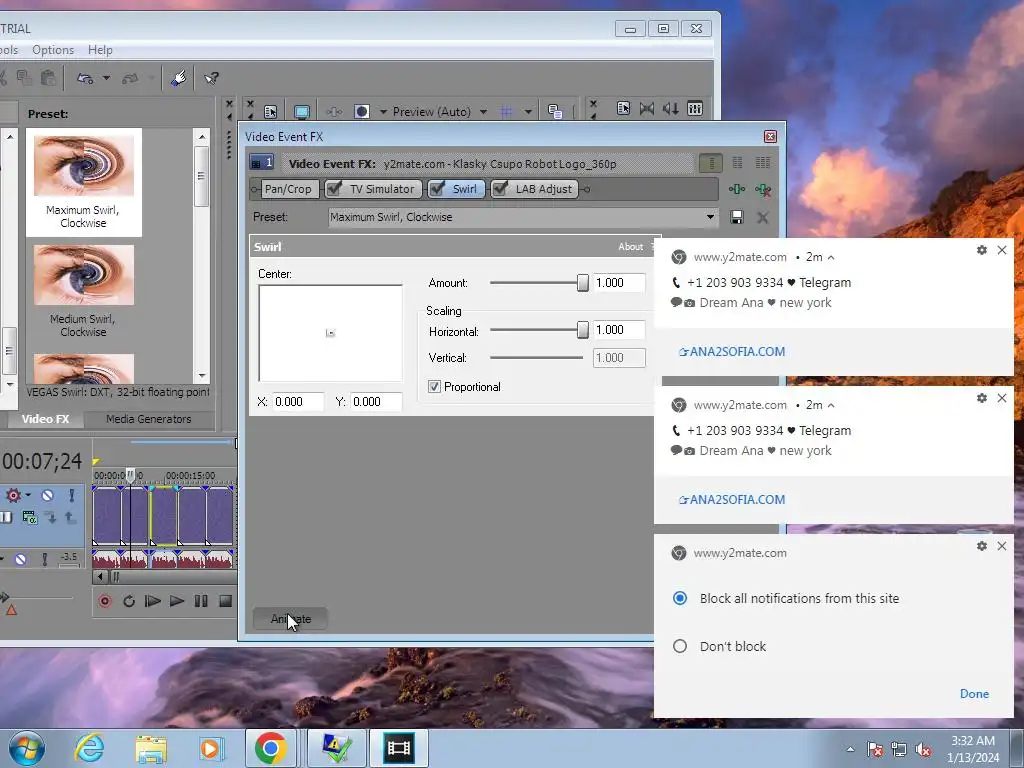Collapse second y2mate notification chevron
1024x768 pixels.
pyautogui.click(x=831, y=406)
